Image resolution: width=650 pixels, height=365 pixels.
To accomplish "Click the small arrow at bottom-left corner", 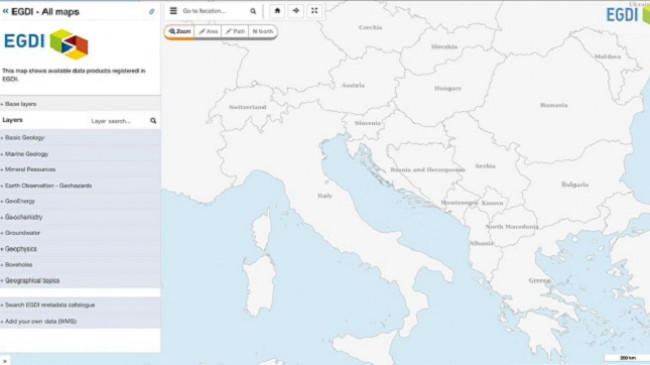I will coord(5,361).
